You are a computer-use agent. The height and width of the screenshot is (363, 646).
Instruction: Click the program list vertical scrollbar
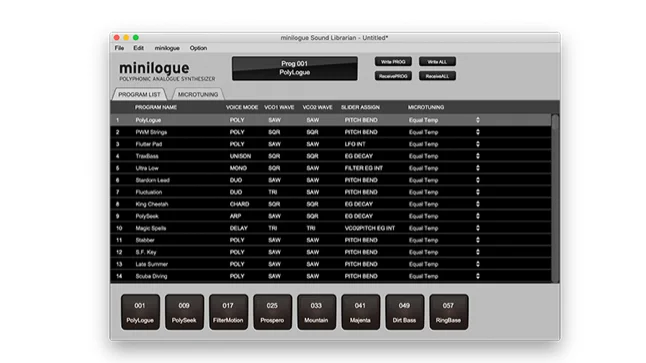pyautogui.click(x=555, y=198)
